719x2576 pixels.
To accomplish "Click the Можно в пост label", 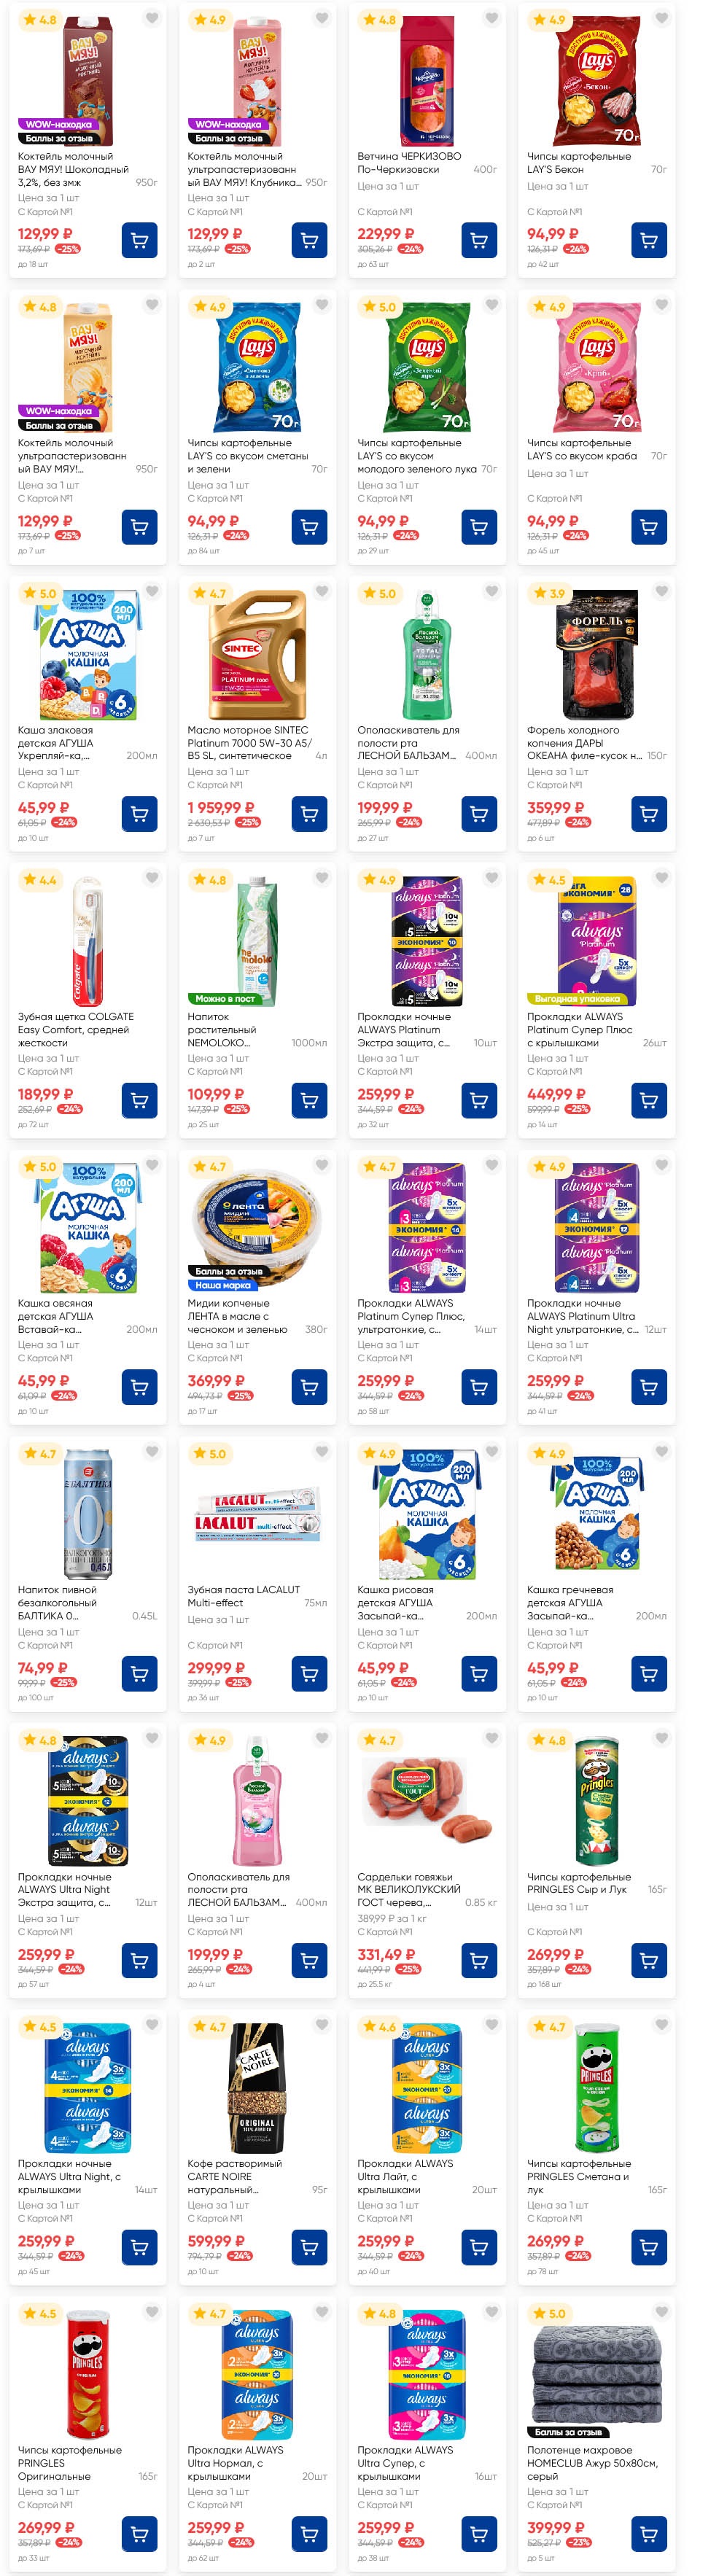I will click(x=225, y=999).
